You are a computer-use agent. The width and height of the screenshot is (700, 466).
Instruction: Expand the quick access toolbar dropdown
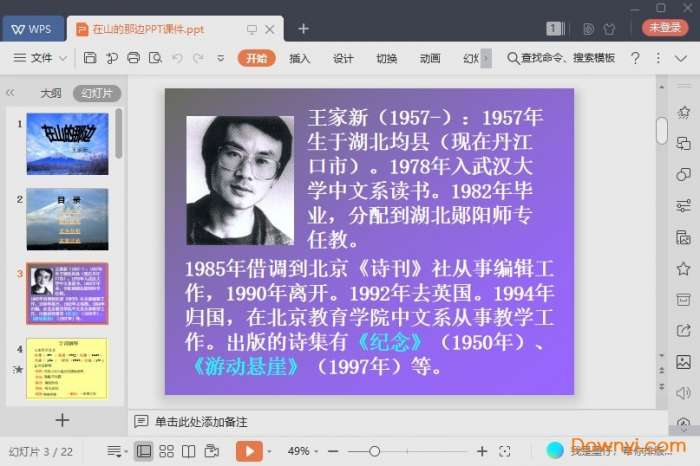(x=221, y=58)
